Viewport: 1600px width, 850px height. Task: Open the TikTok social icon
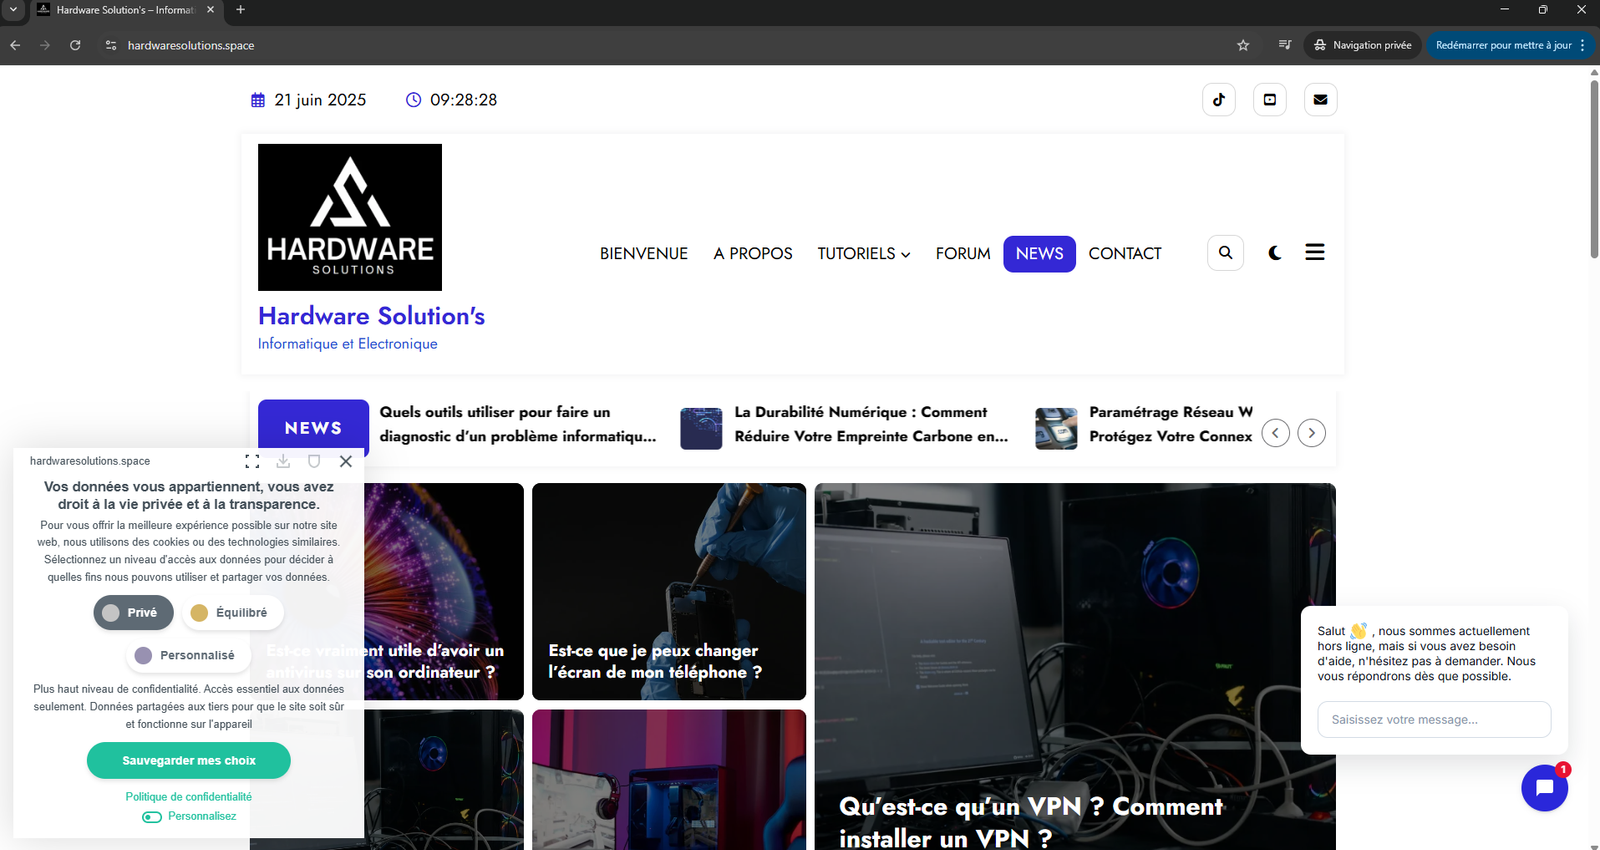(x=1218, y=100)
